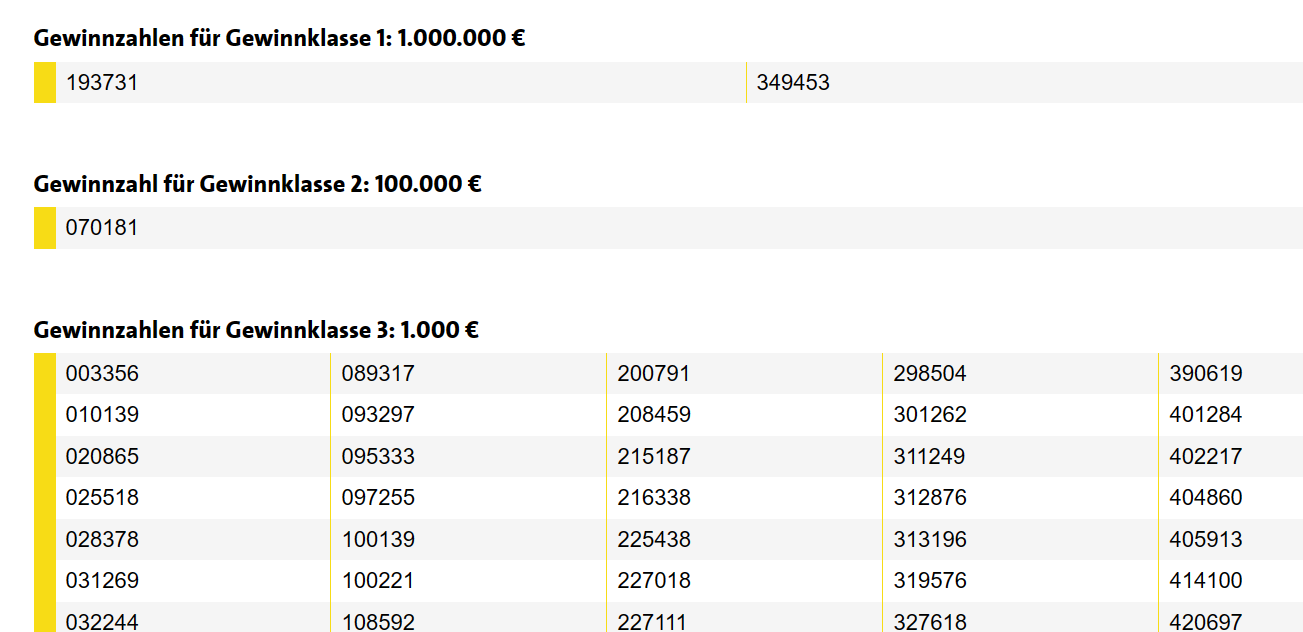Click the number 313196

click(930, 540)
